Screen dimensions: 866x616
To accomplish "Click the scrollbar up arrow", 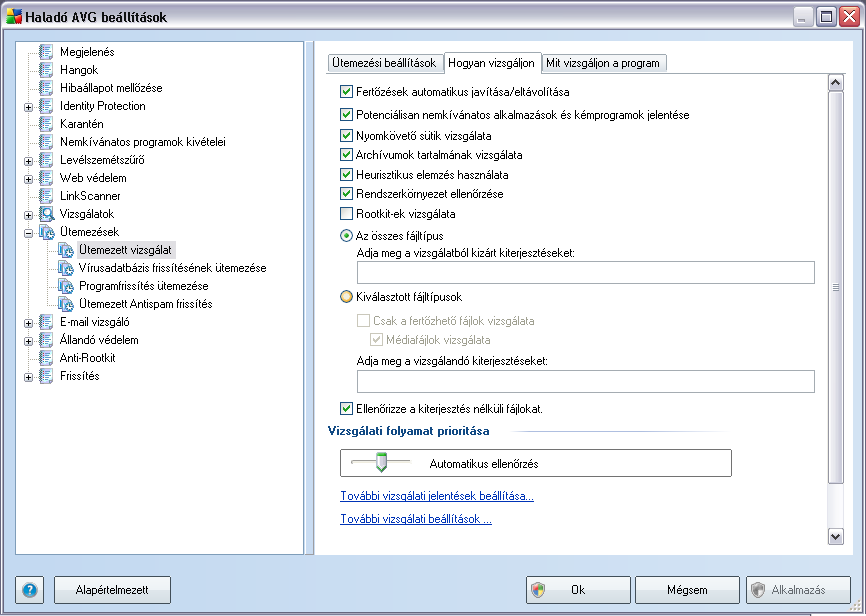I will pyautogui.click(x=836, y=83).
